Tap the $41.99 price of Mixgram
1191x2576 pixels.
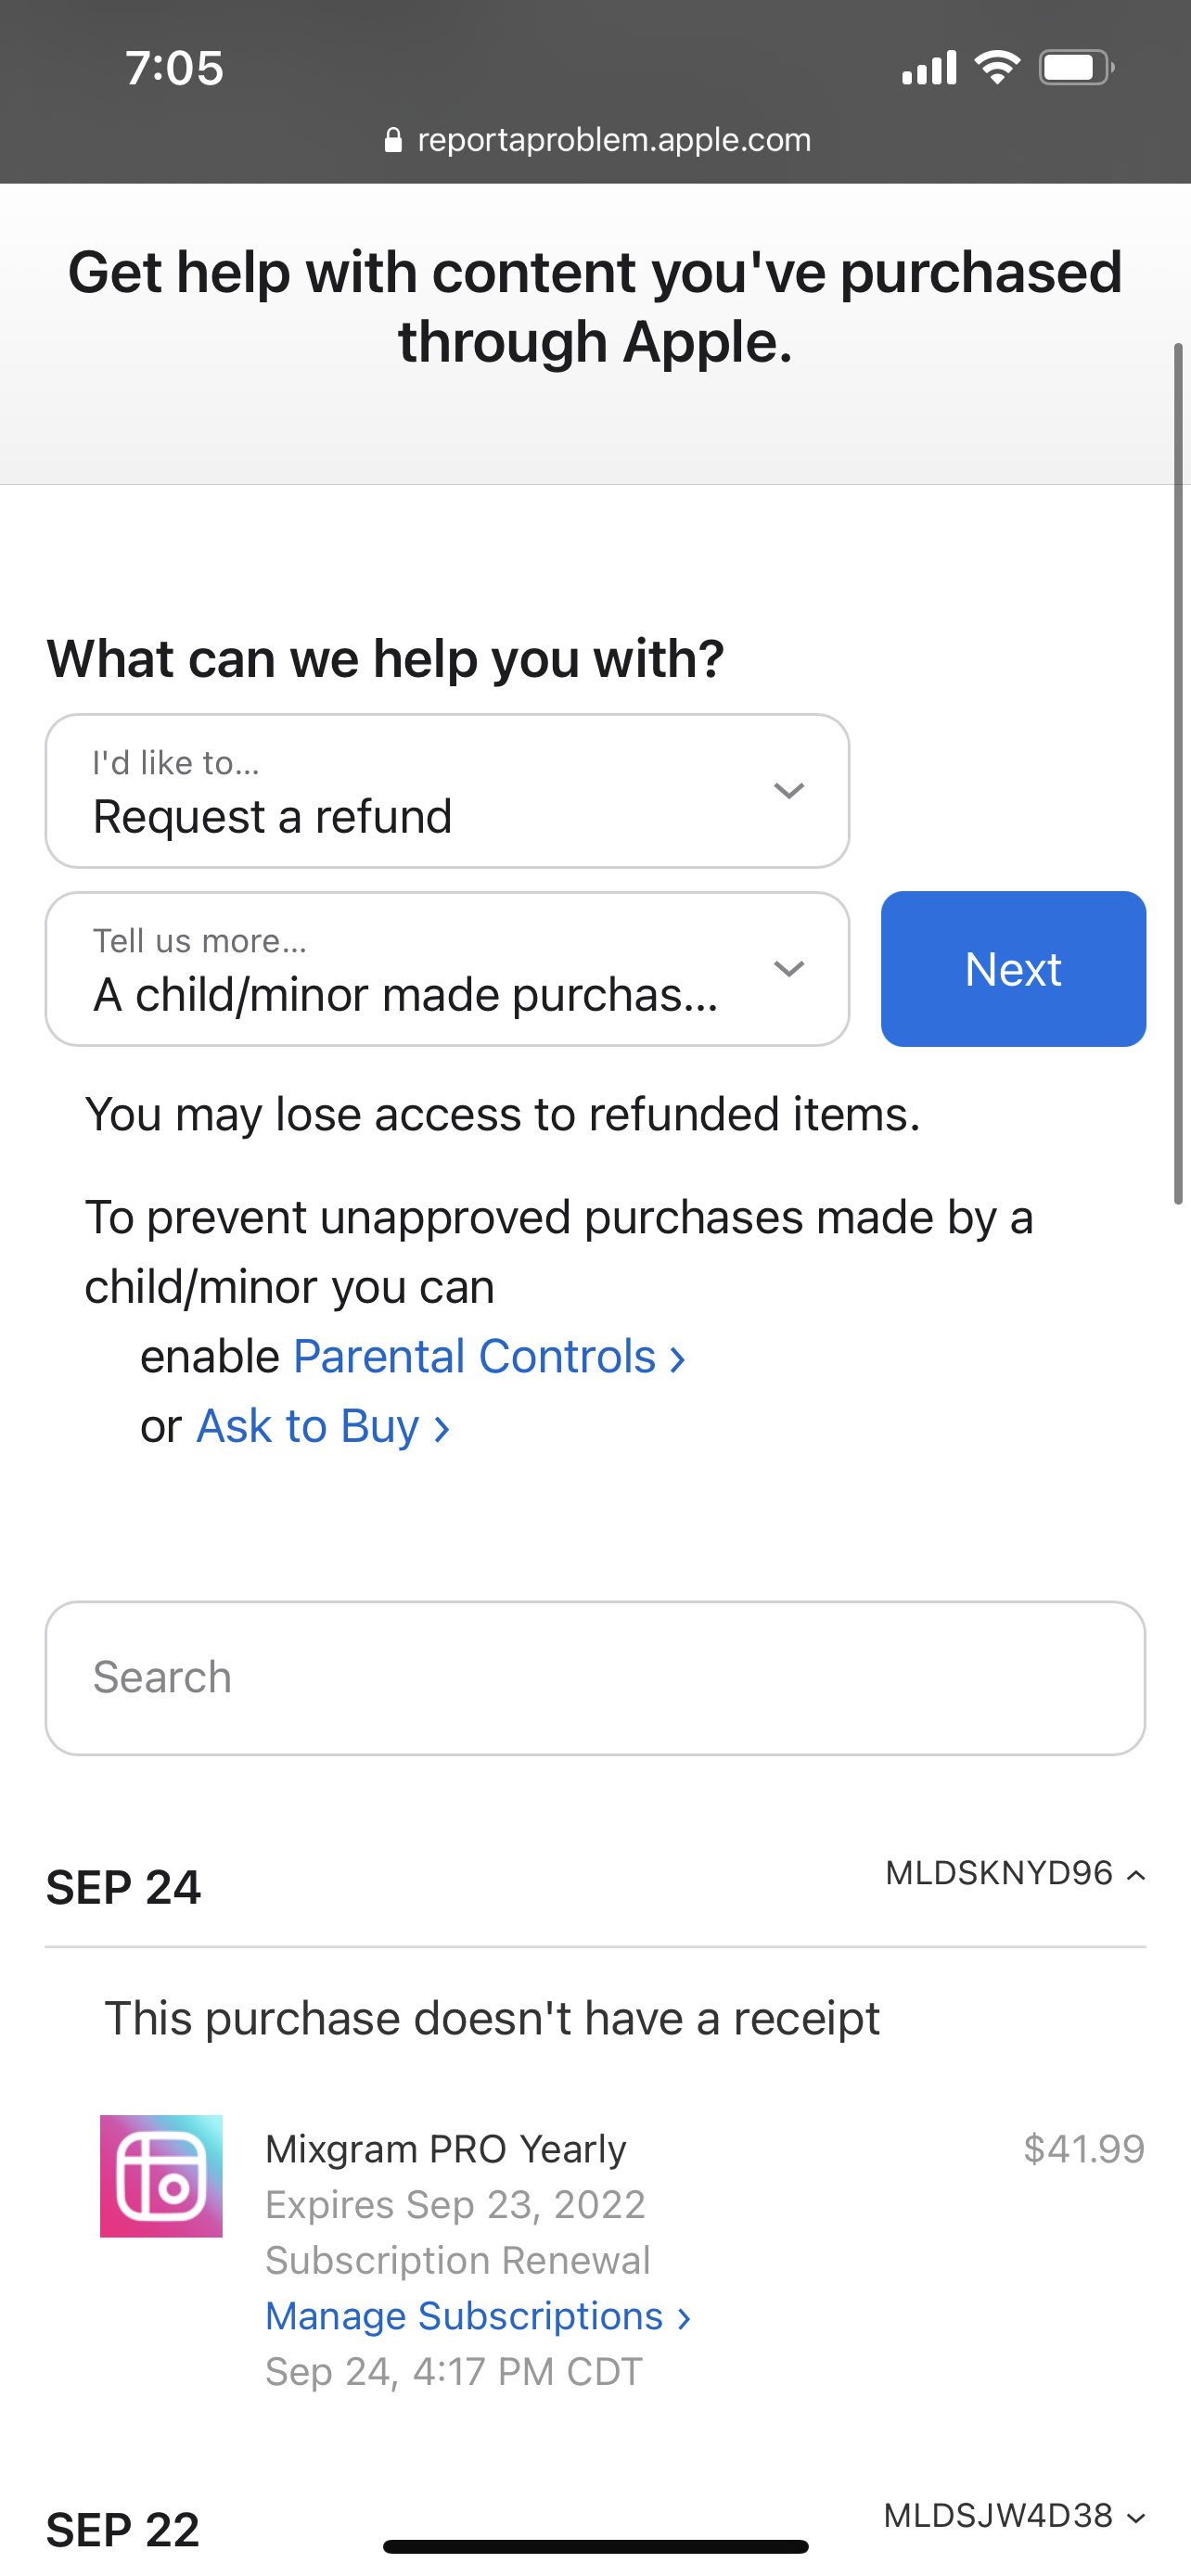(x=1083, y=2149)
